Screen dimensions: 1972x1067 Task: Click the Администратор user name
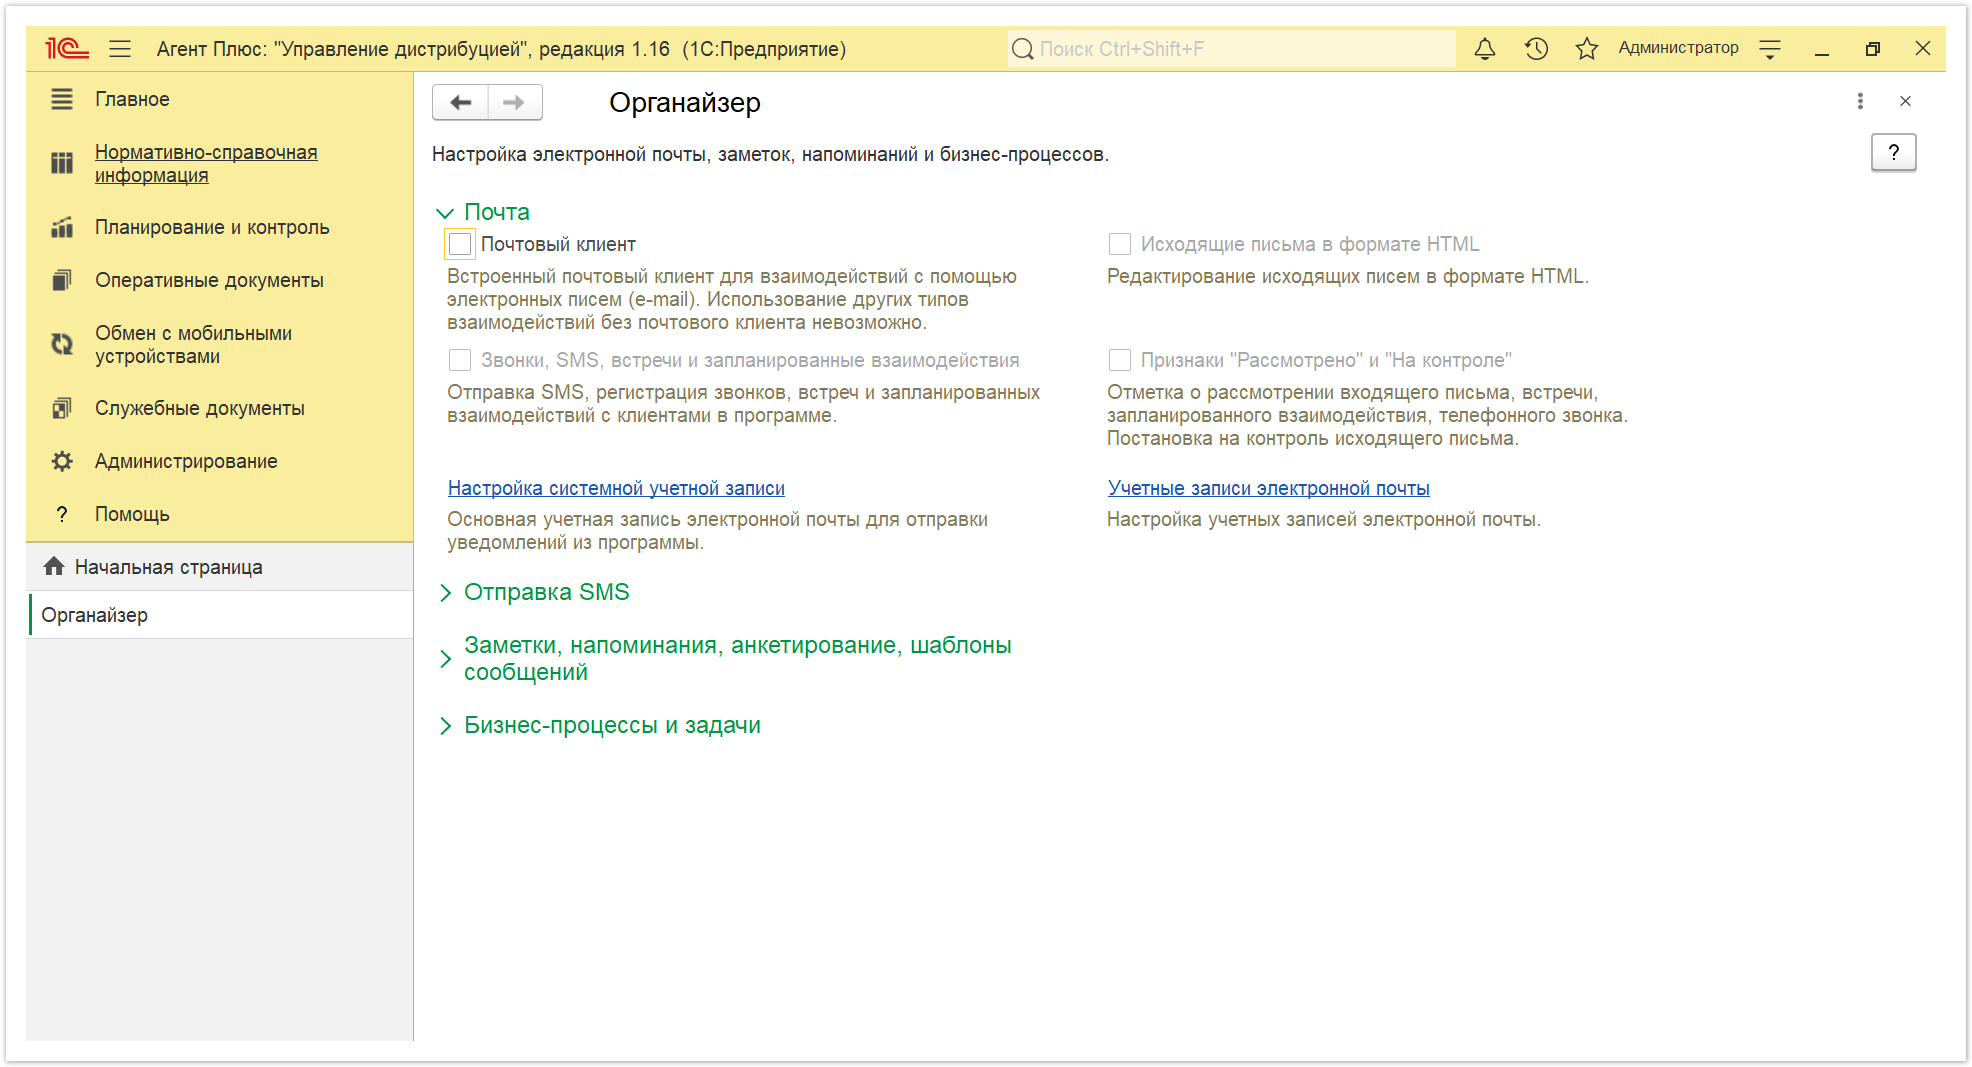pyautogui.click(x=1678, y=48)
